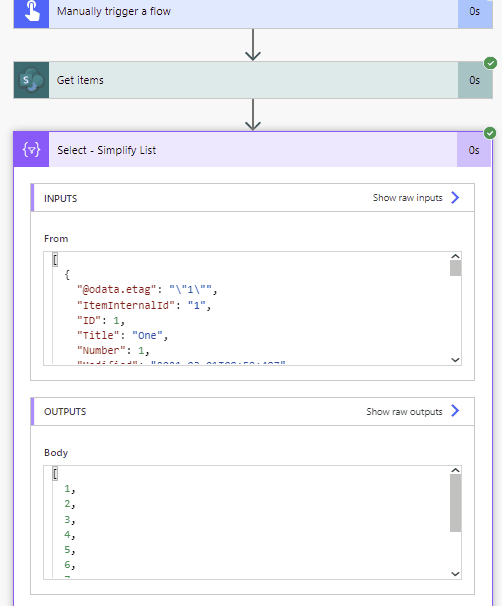Click scroll down arrow in From box
This screenshot has width=502, height=606.
(x=455, y=360)
